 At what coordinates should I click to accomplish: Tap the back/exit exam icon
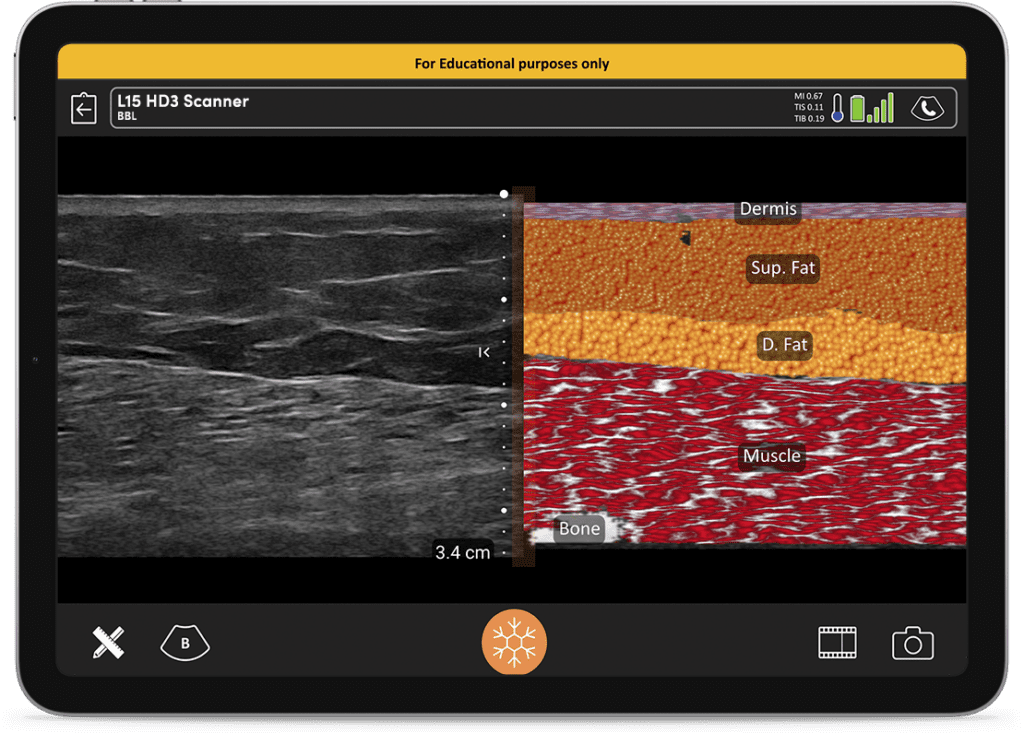click(84, 108)
